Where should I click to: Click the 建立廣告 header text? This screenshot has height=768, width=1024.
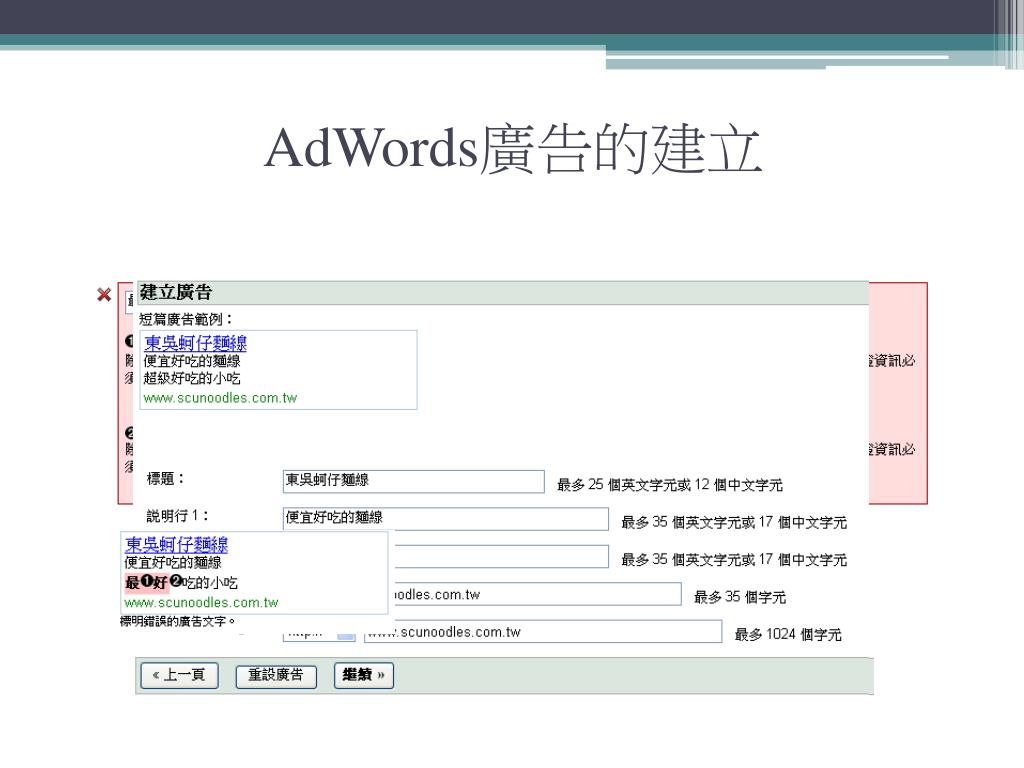176,292
